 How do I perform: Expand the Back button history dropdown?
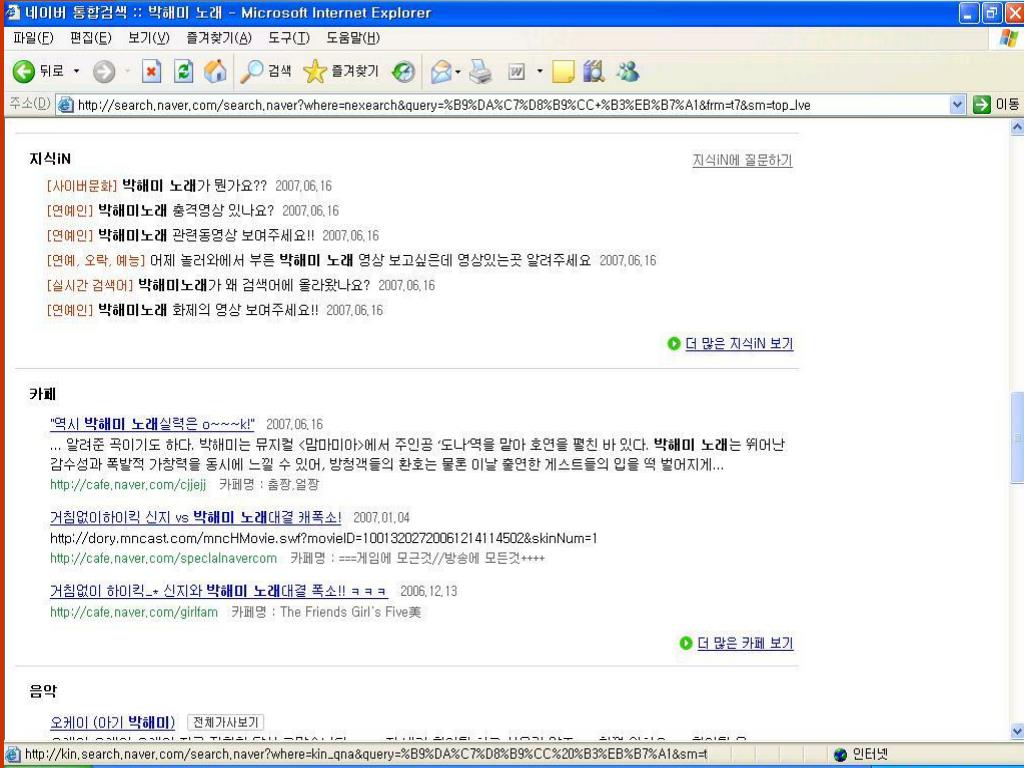click(x=76, y=71)
